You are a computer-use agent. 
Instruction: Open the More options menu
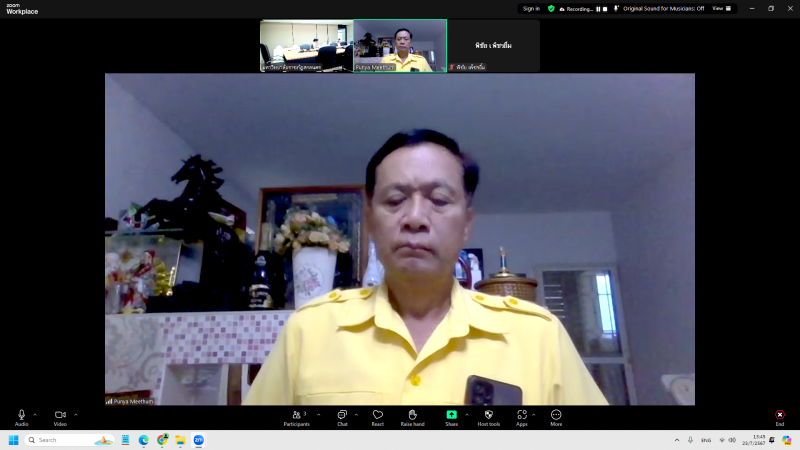click(556, 415)
